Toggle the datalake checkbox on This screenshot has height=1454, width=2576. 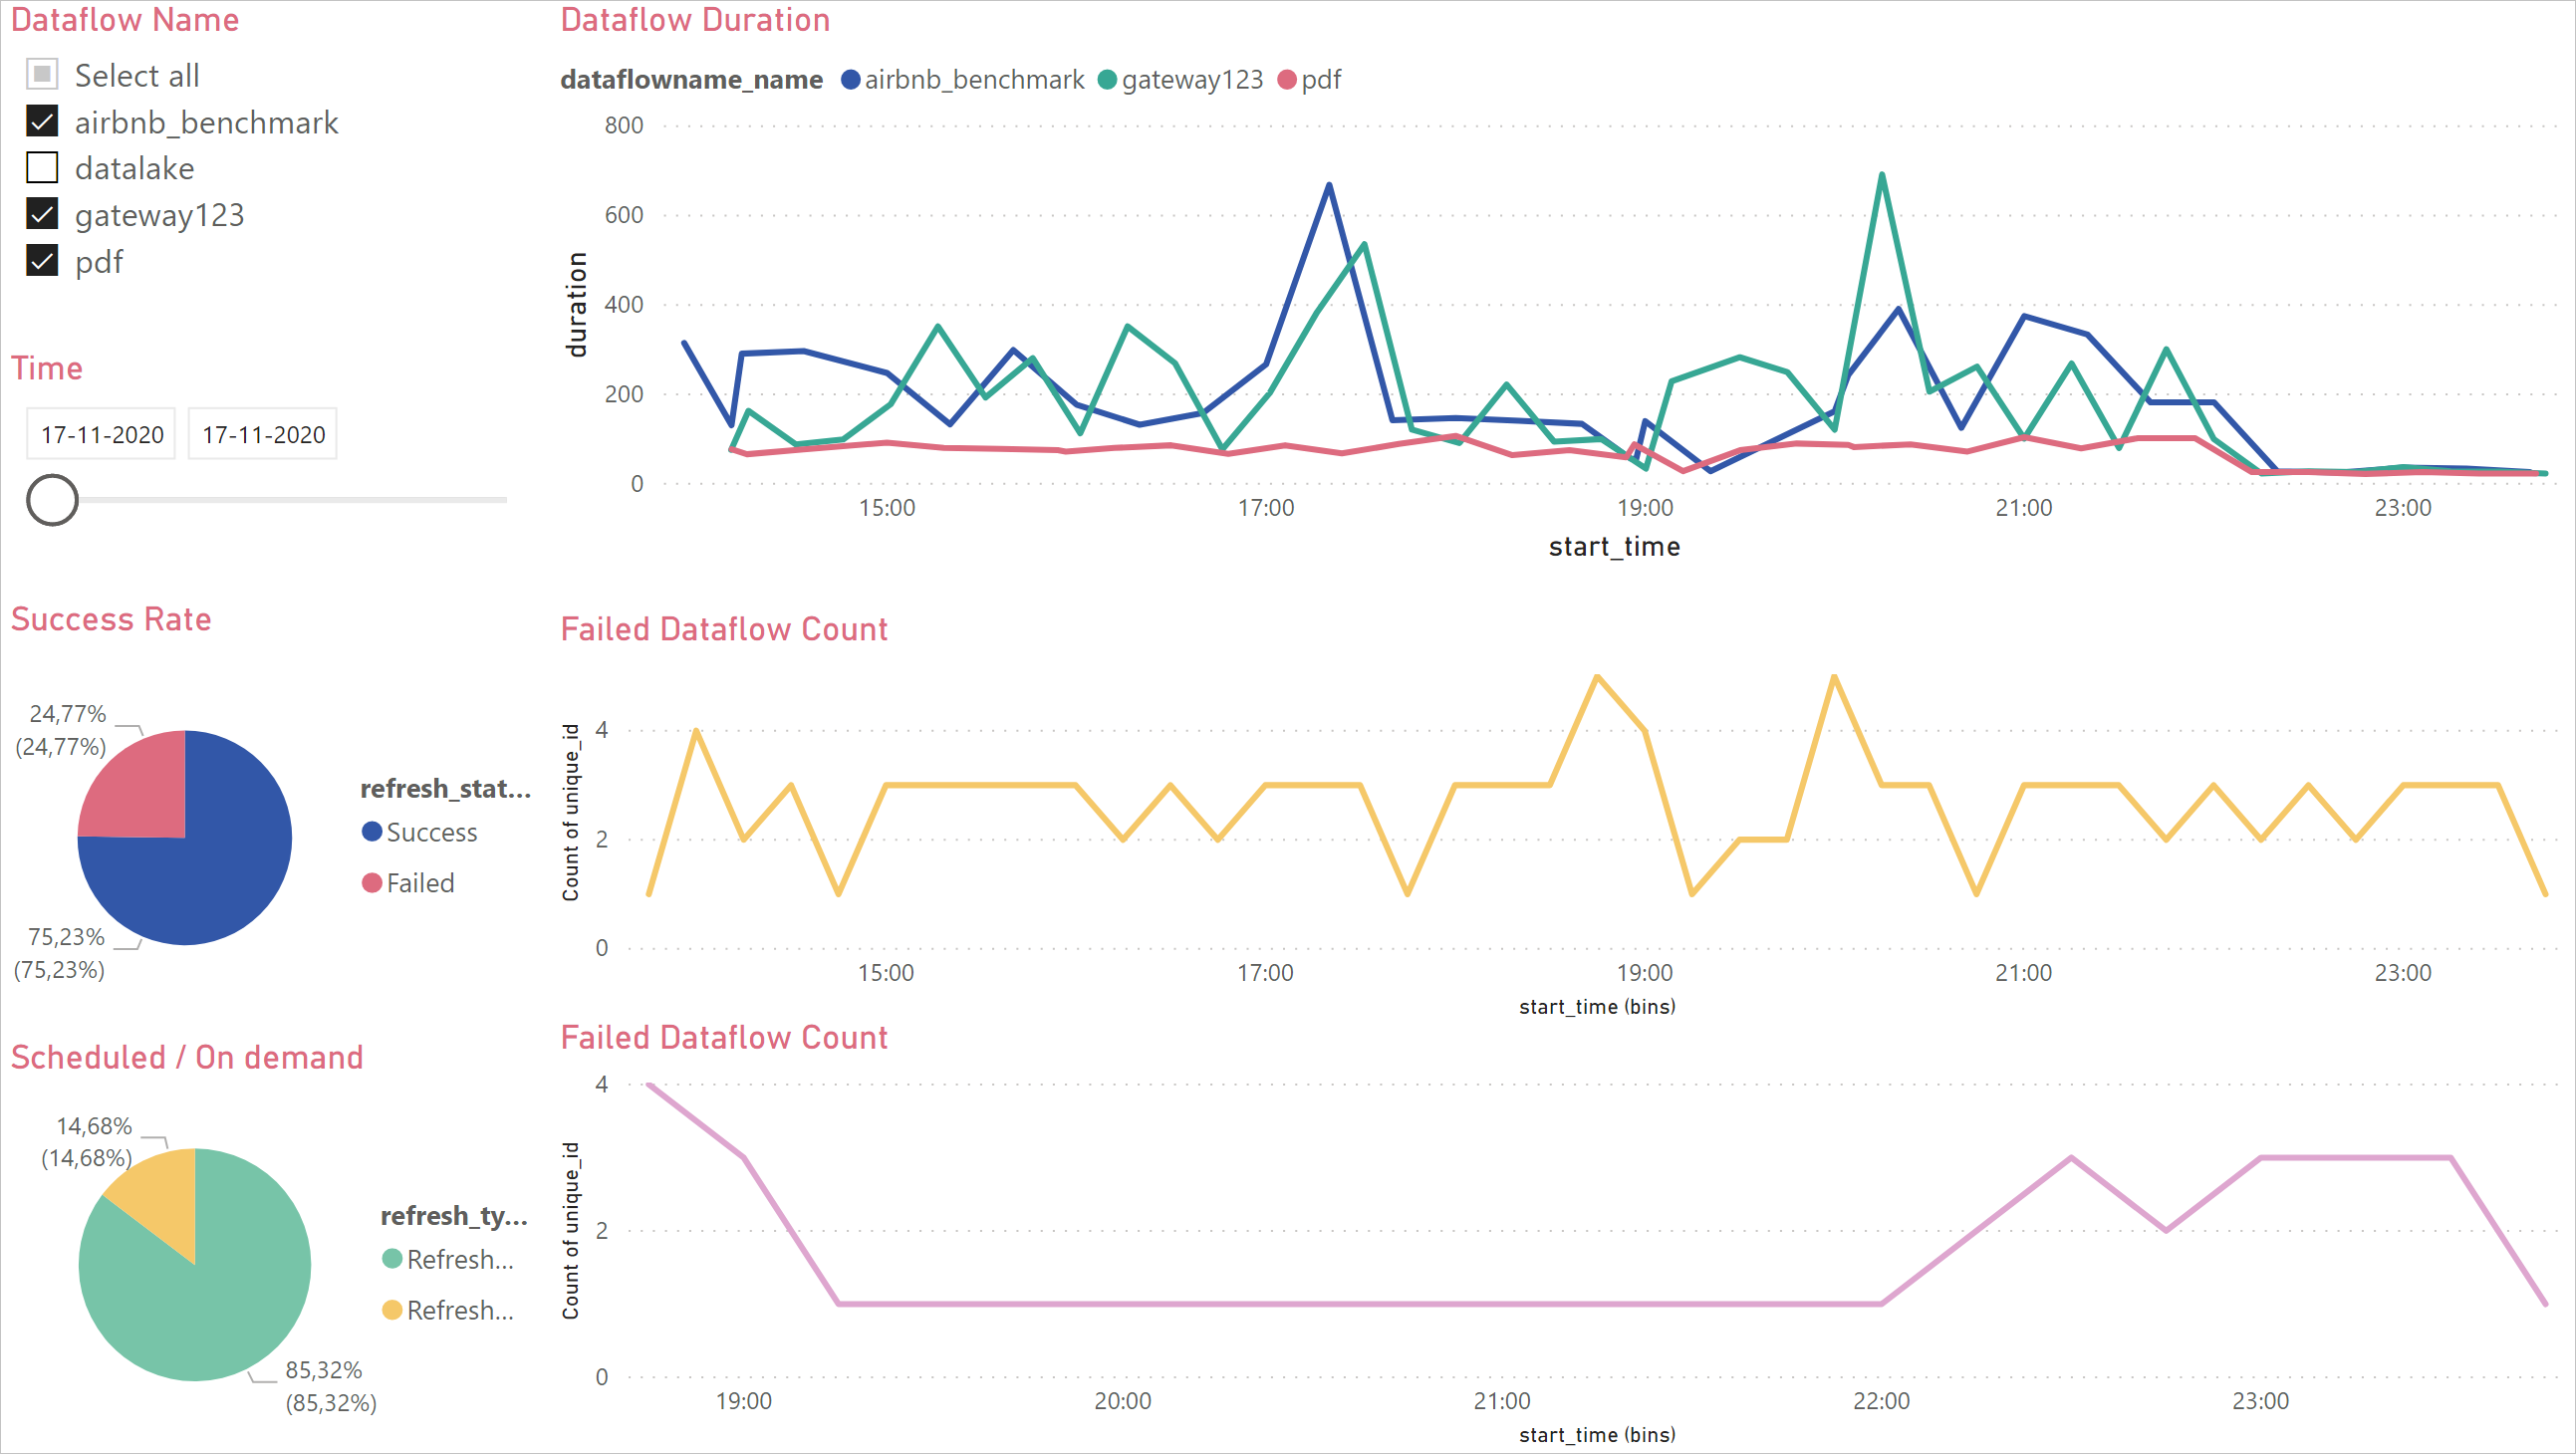tap(43, 168)
